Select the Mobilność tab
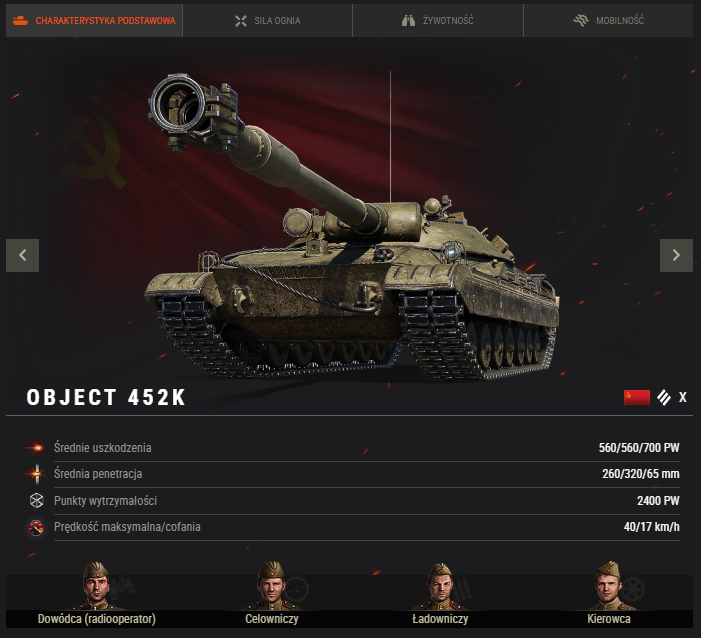Viewport: 701px width, 638px height. click(608, 21)
